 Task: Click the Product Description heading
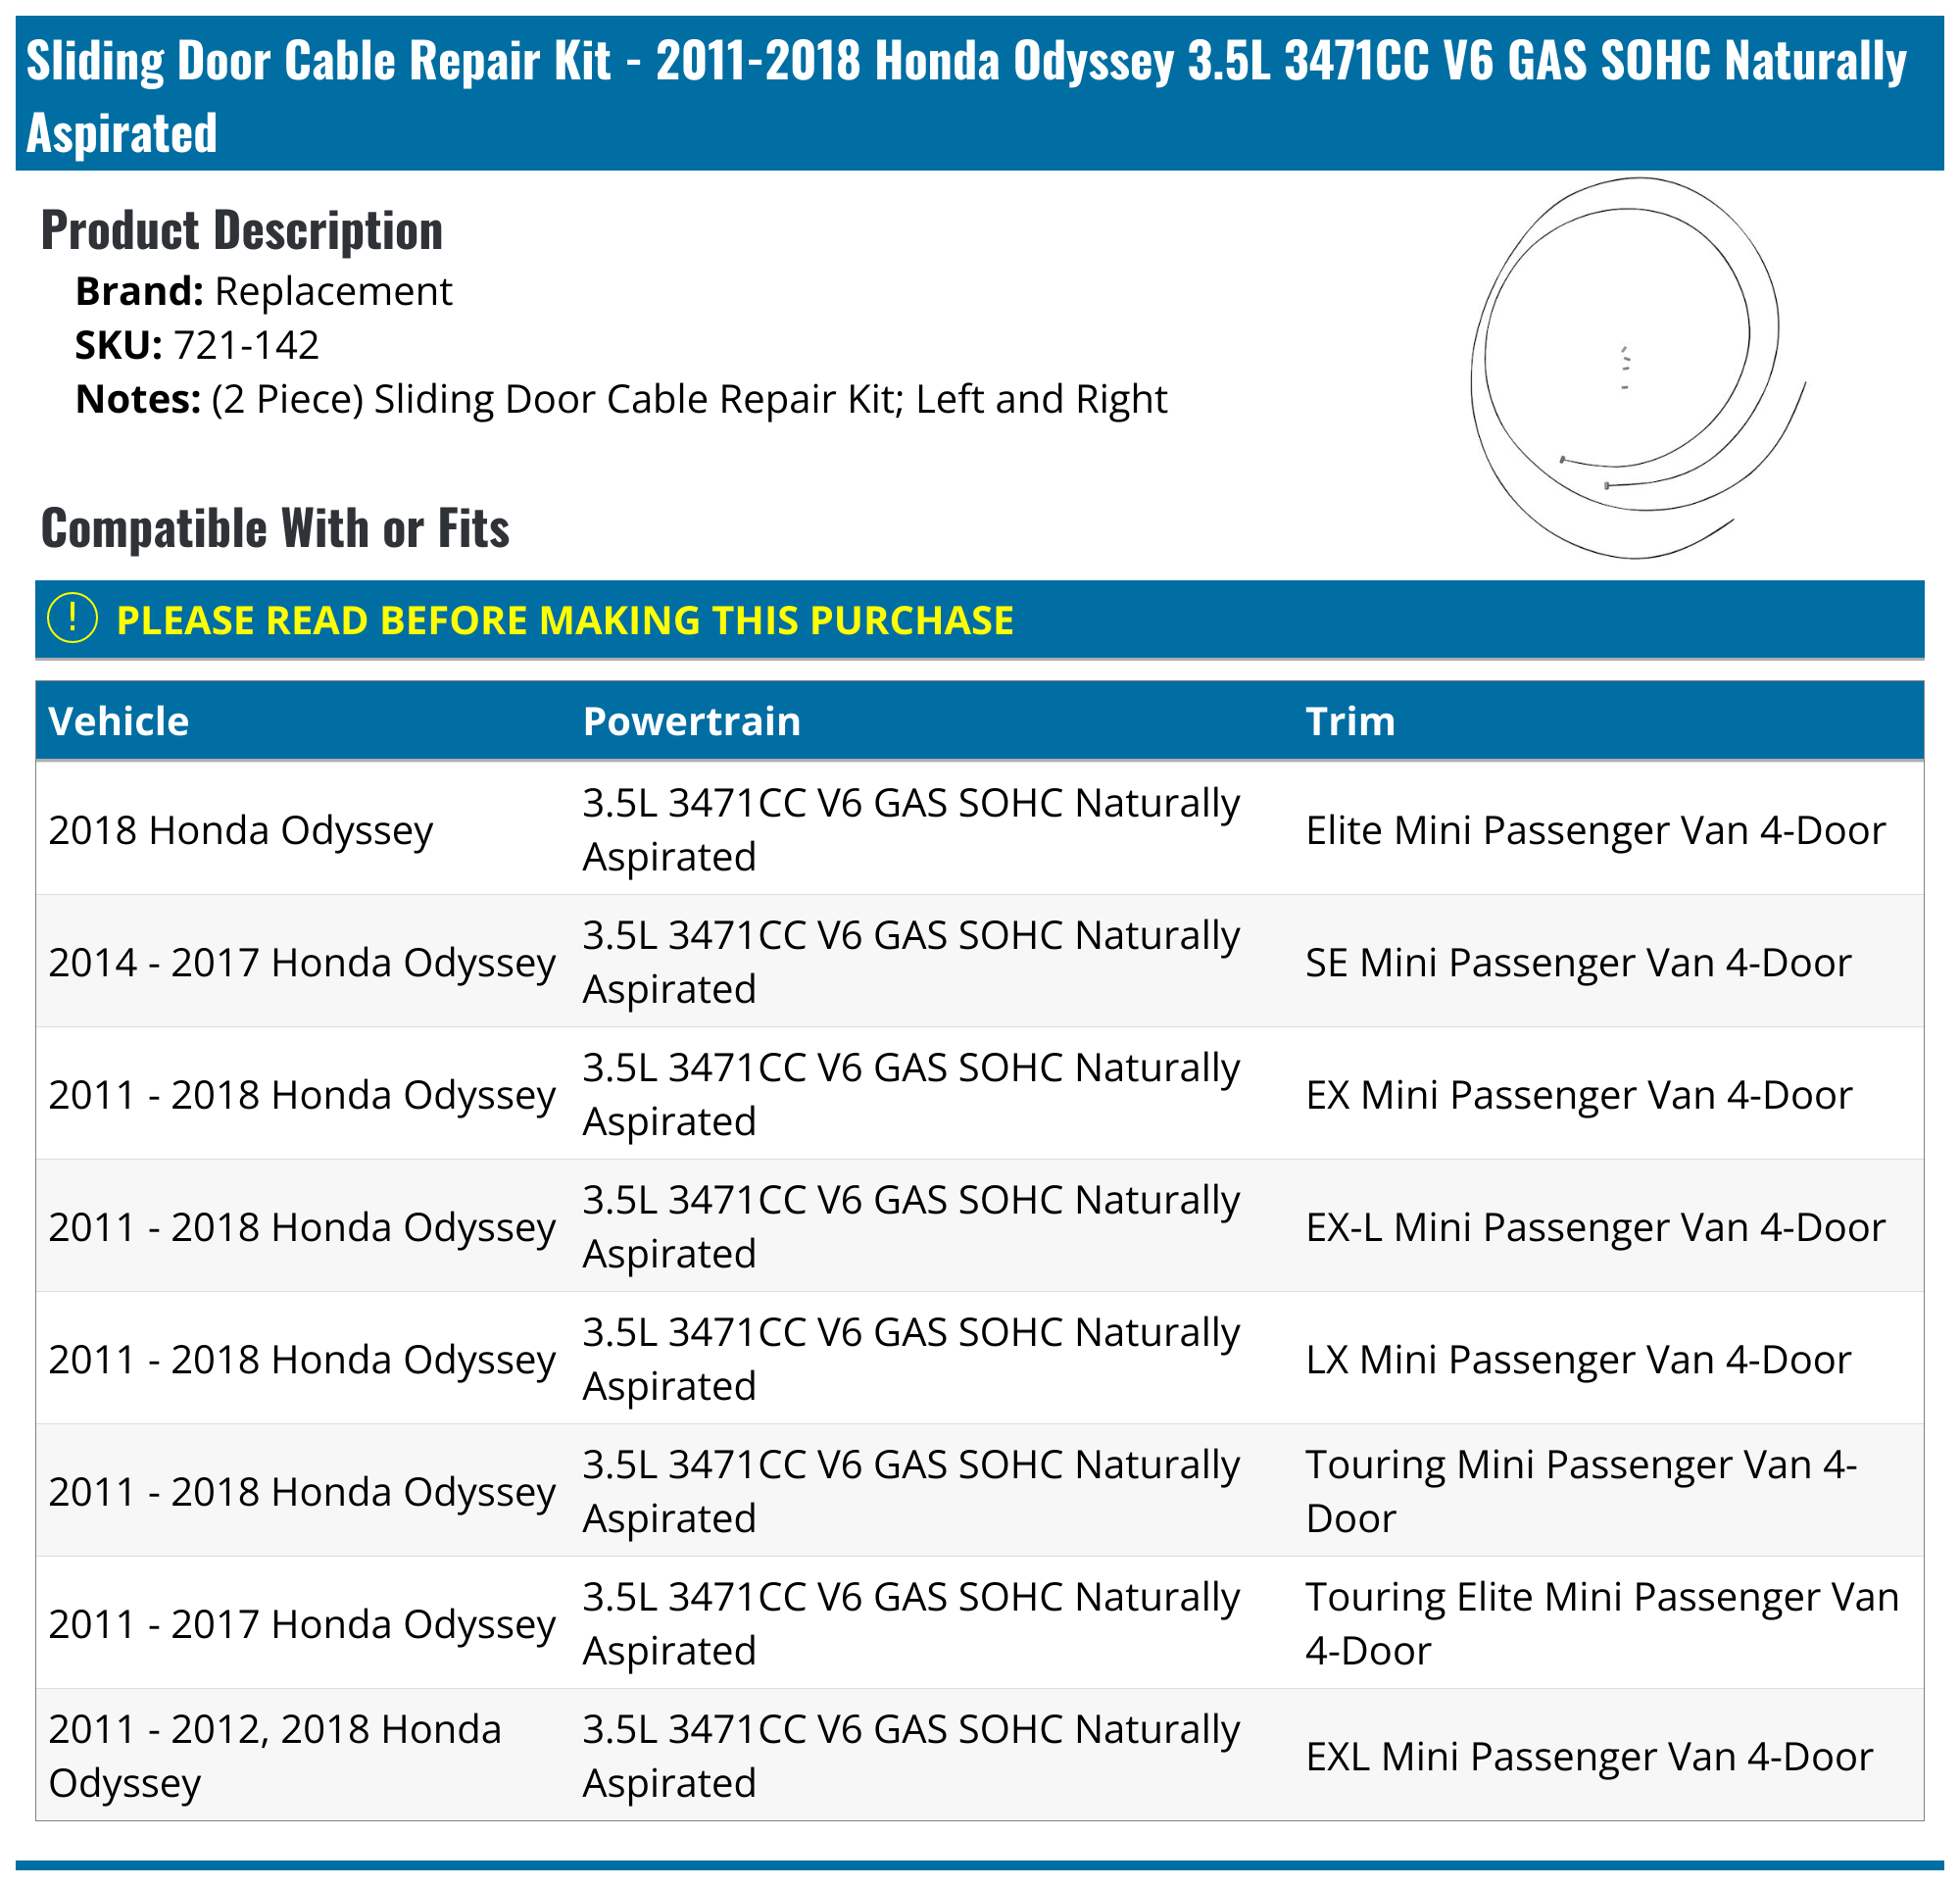[x=241, y=231]
